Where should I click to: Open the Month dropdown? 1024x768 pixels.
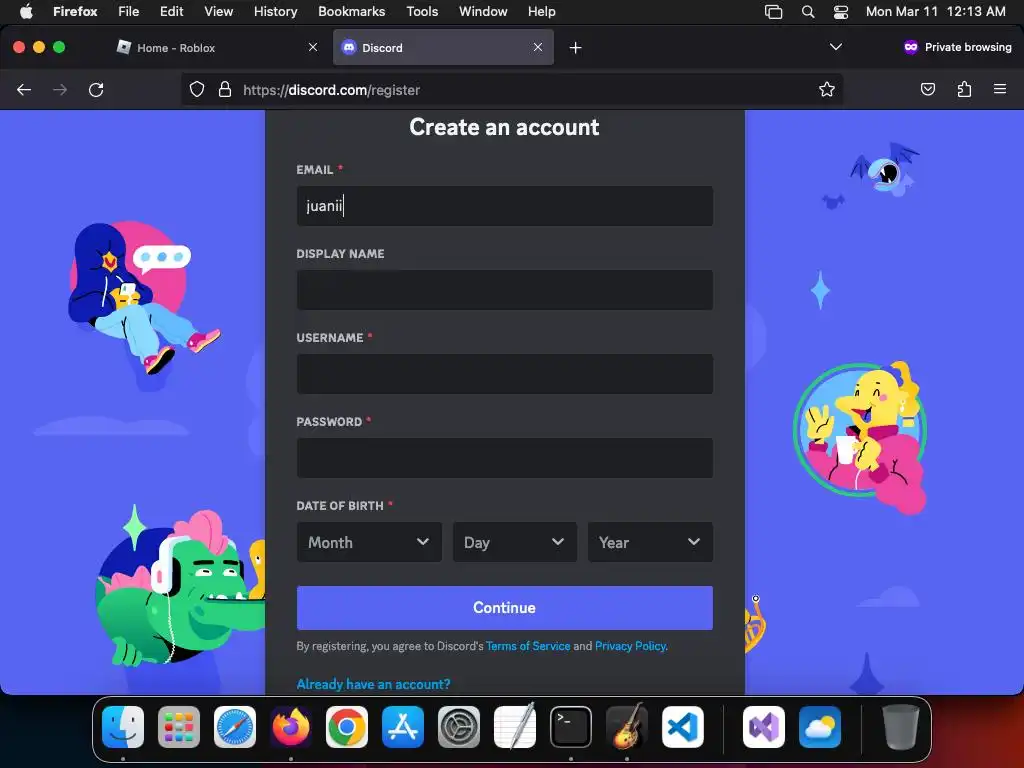pyautogui.click(x=369, y=542)
